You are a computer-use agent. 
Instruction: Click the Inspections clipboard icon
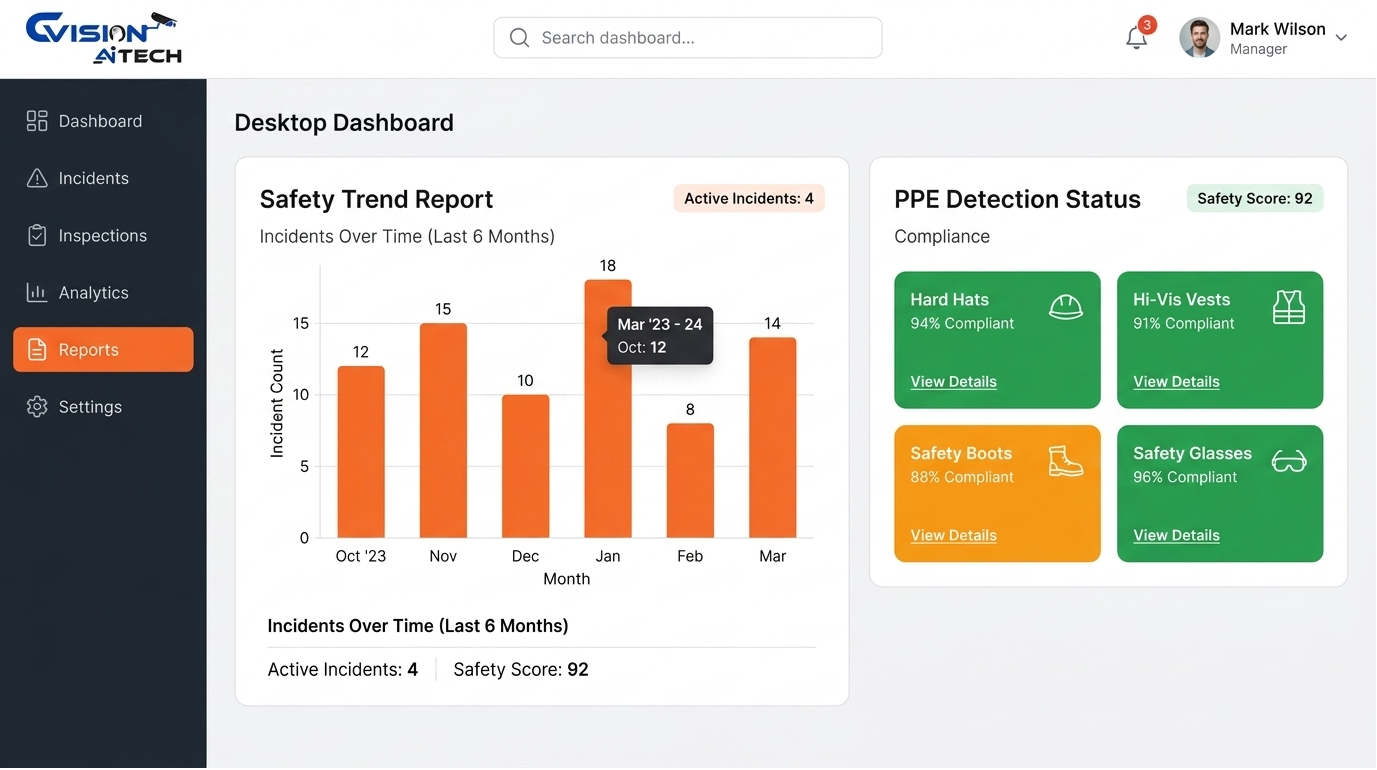click(x=37, y=235)
